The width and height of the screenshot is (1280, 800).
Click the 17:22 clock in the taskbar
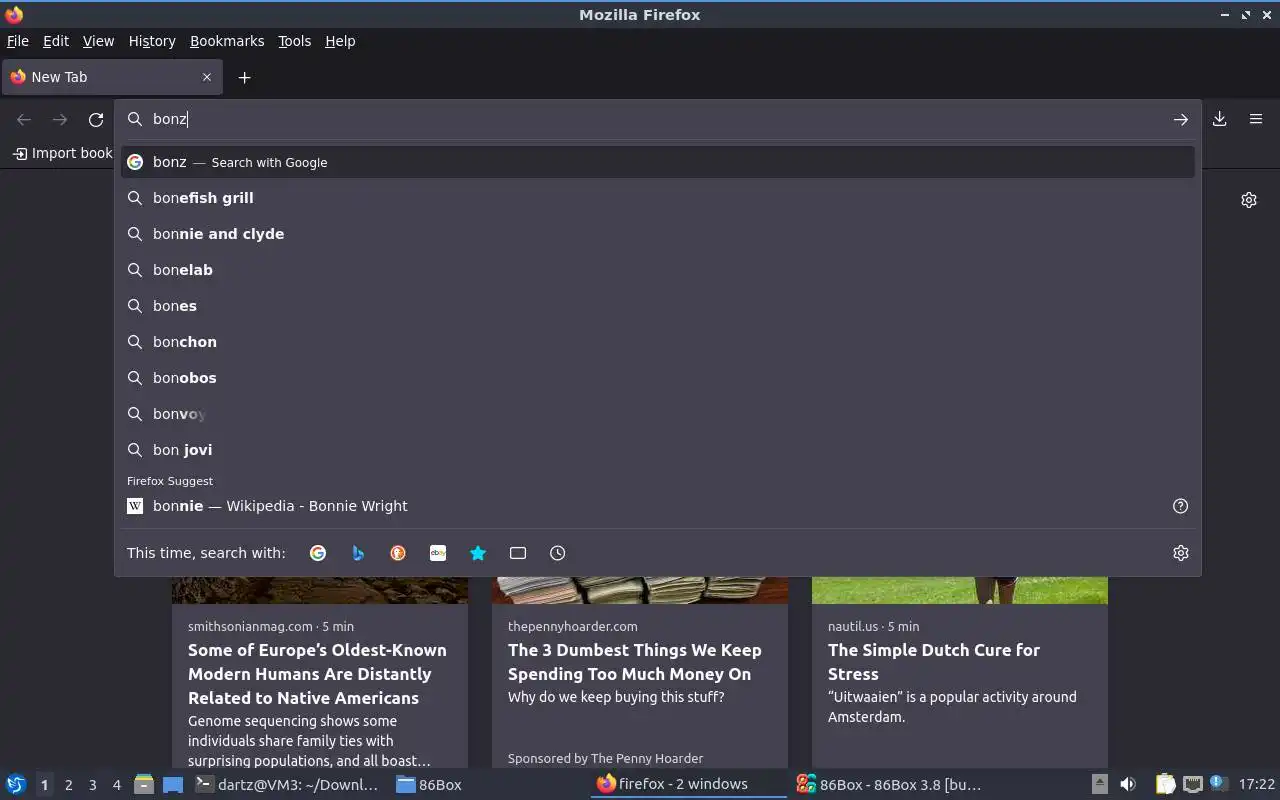[1256, 784]
